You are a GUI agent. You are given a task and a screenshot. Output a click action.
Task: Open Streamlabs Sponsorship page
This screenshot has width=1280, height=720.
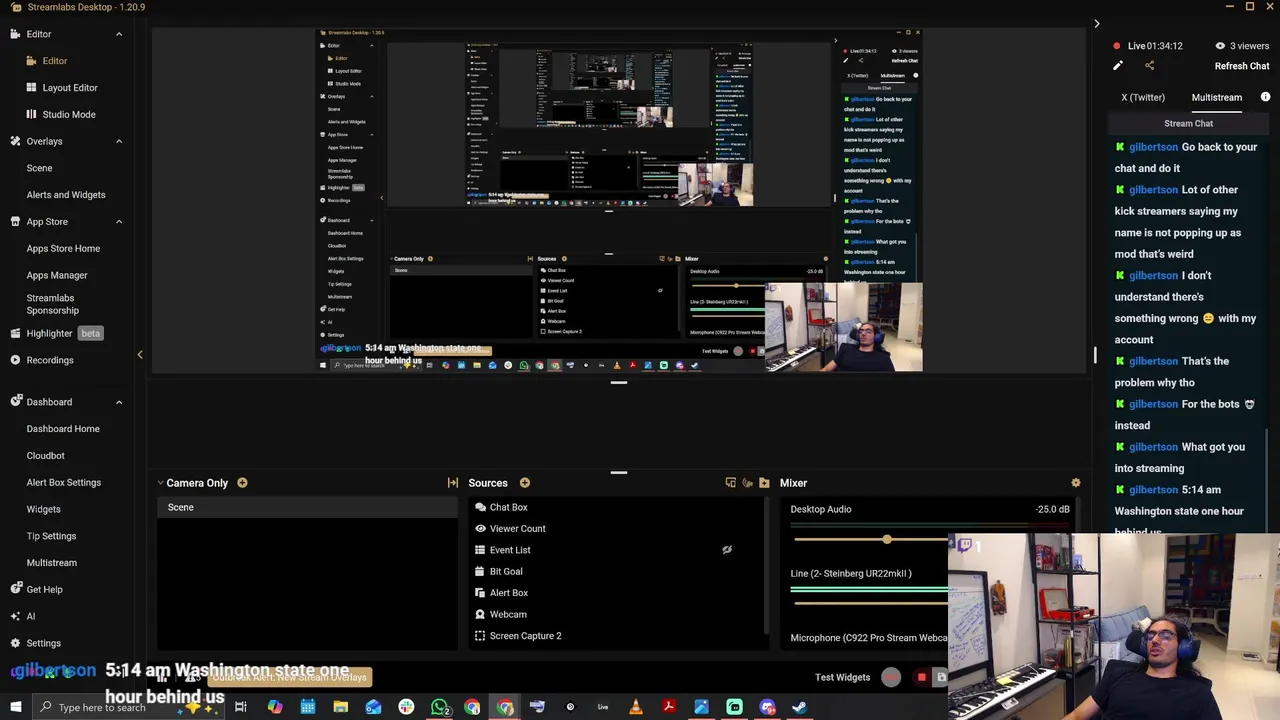point(52,304)
